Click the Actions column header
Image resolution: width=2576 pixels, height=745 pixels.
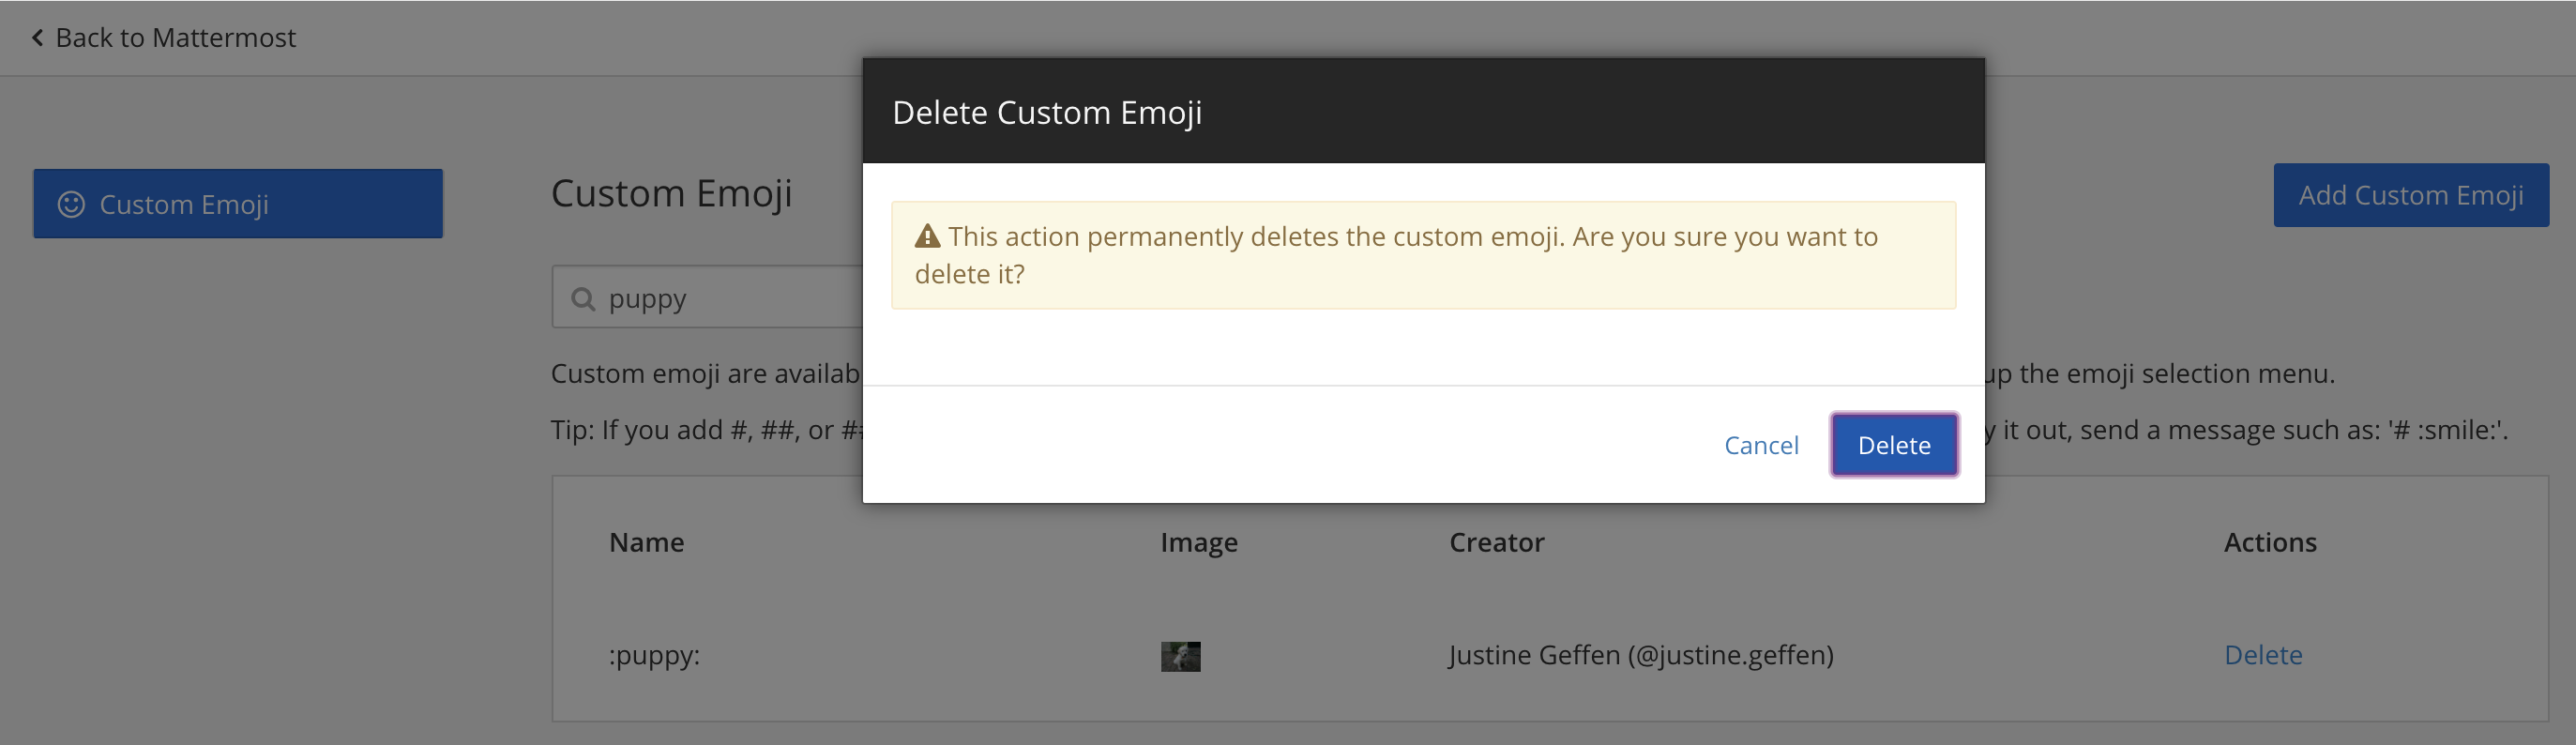tap(2269, 542)
